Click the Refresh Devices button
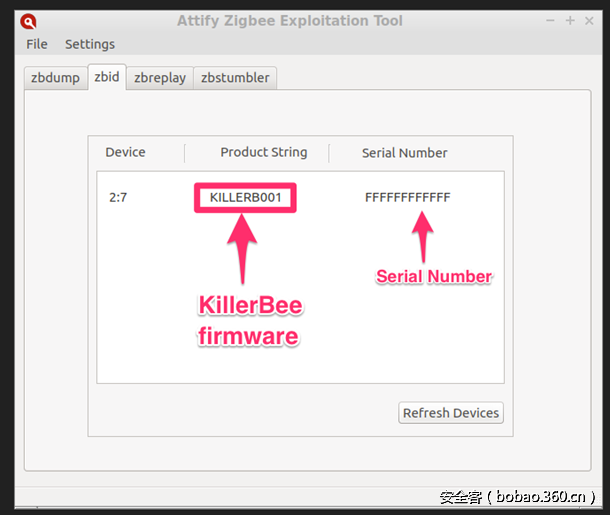This screenshot has width=610, height=515. pyautogui.click(x=451, y=413)
